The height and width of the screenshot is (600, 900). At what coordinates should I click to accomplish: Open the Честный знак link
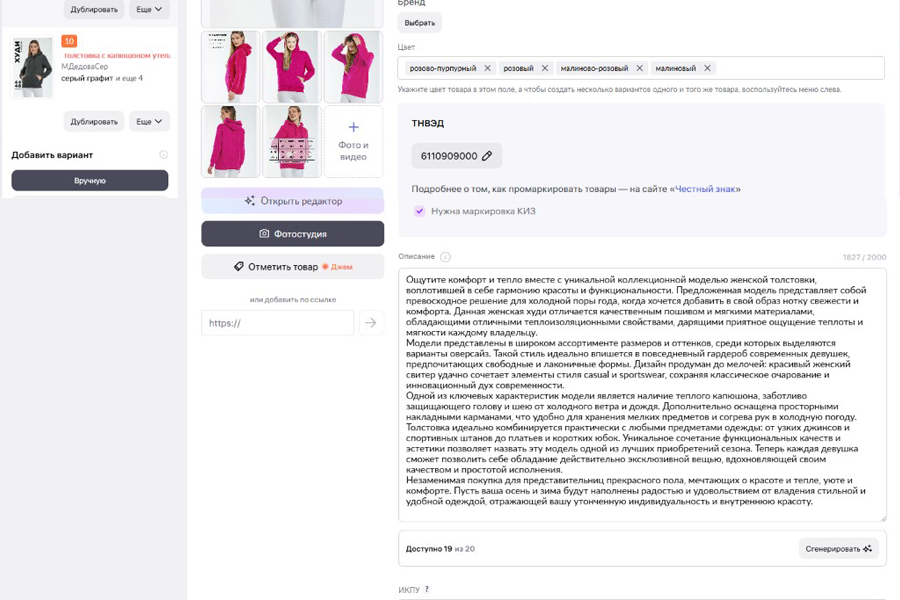(x=705, y=189)
